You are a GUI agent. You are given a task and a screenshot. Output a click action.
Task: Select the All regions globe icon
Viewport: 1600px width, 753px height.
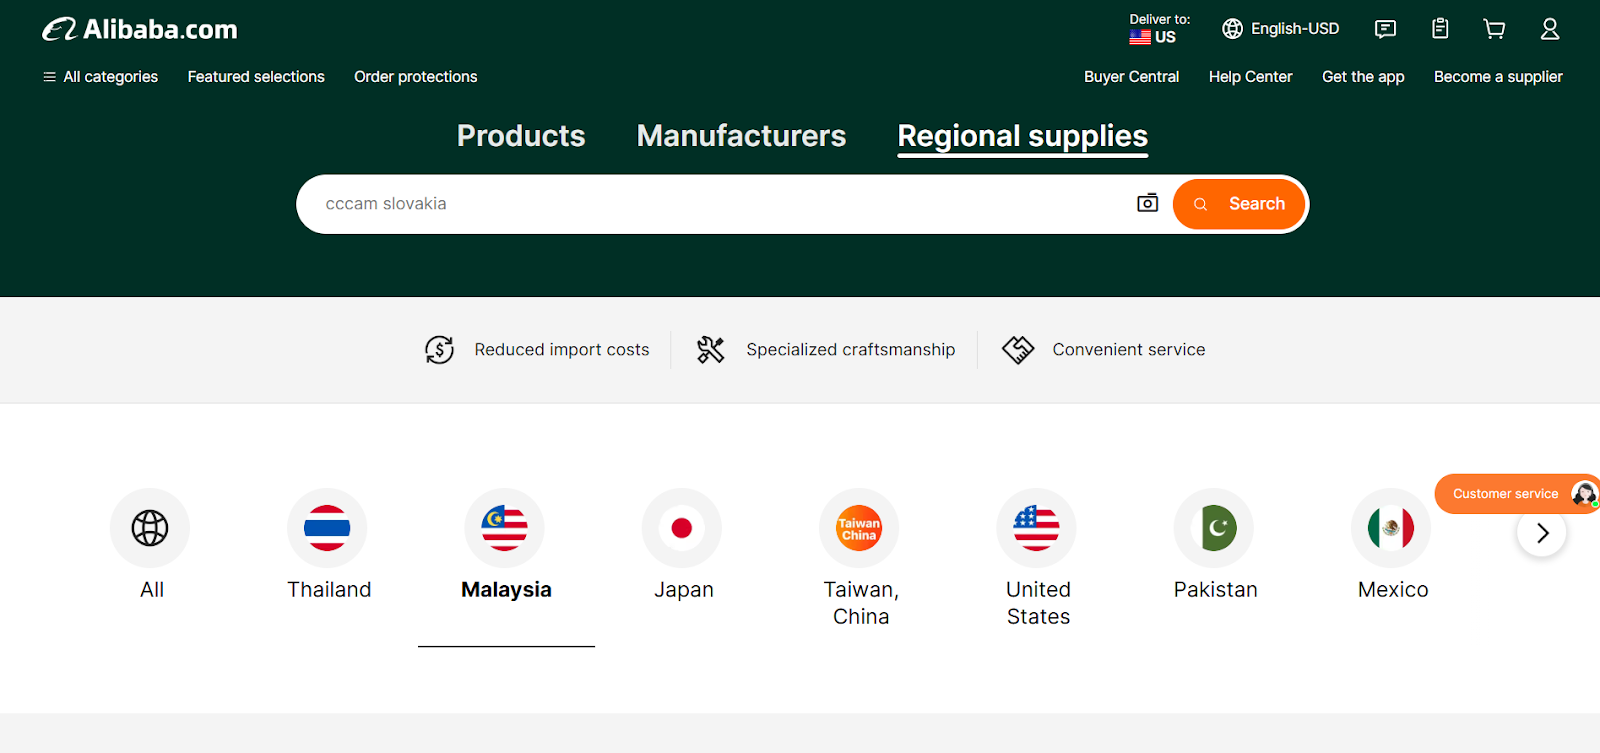150,528
